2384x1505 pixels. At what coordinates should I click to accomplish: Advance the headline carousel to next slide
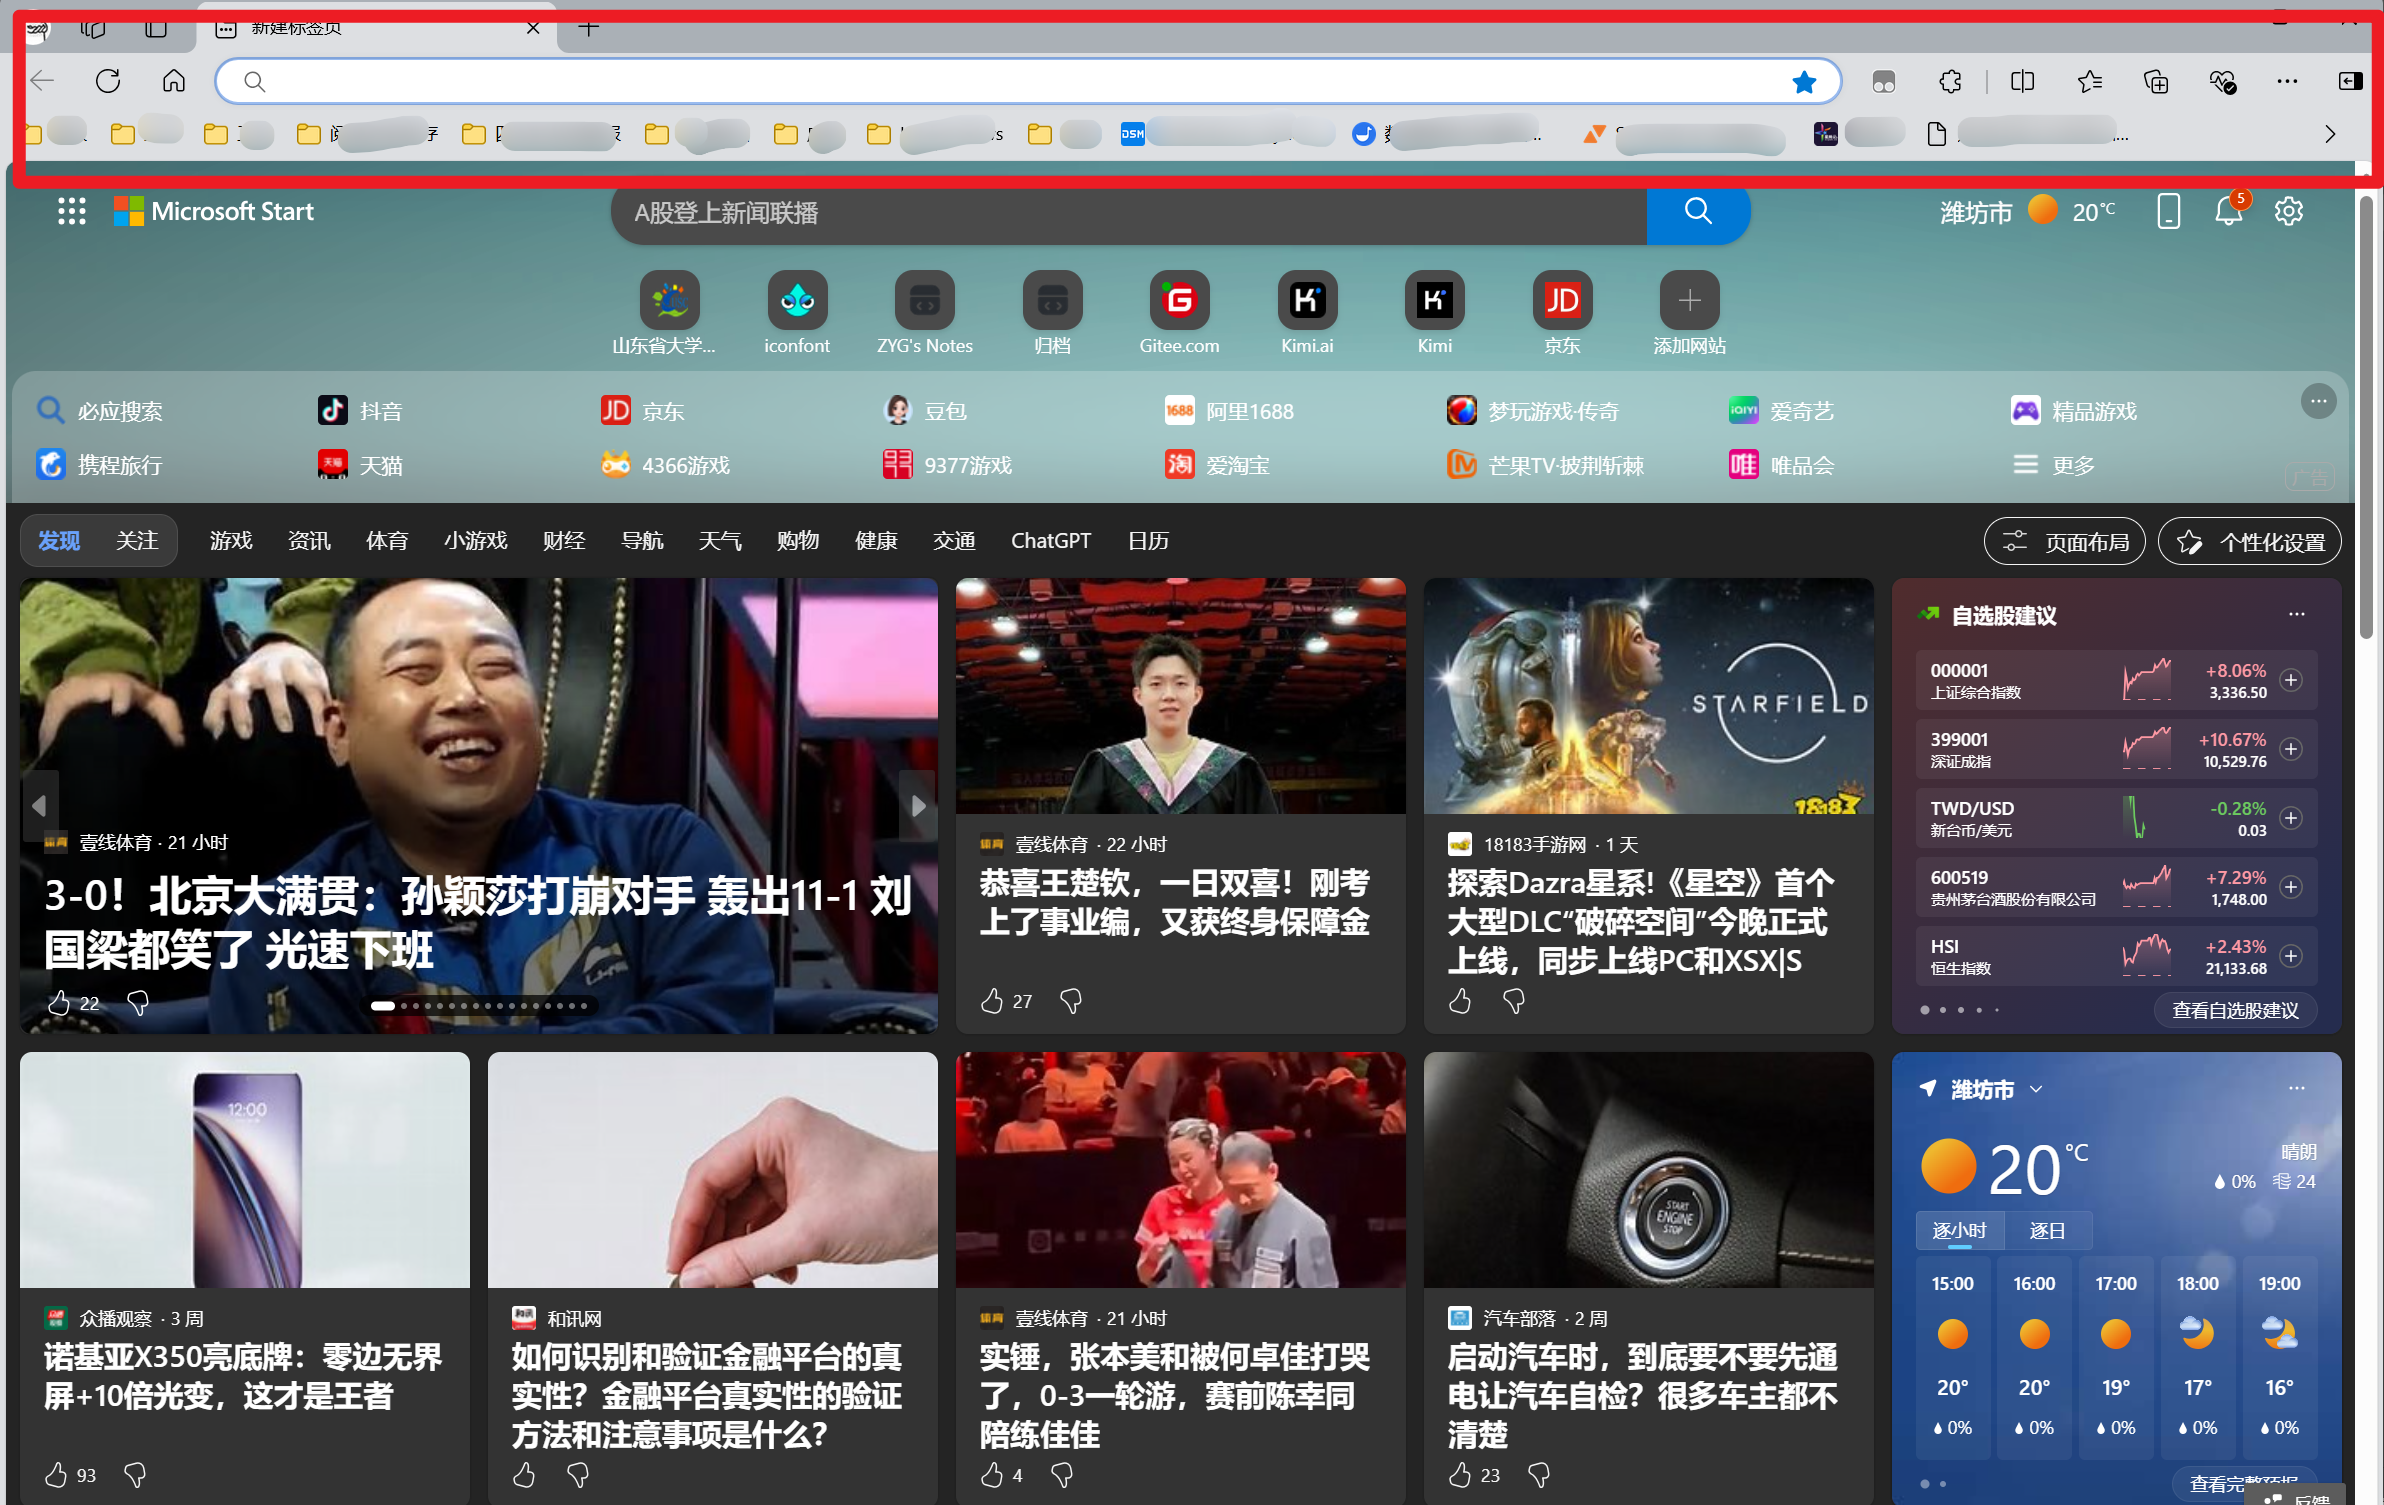[917, 805]
